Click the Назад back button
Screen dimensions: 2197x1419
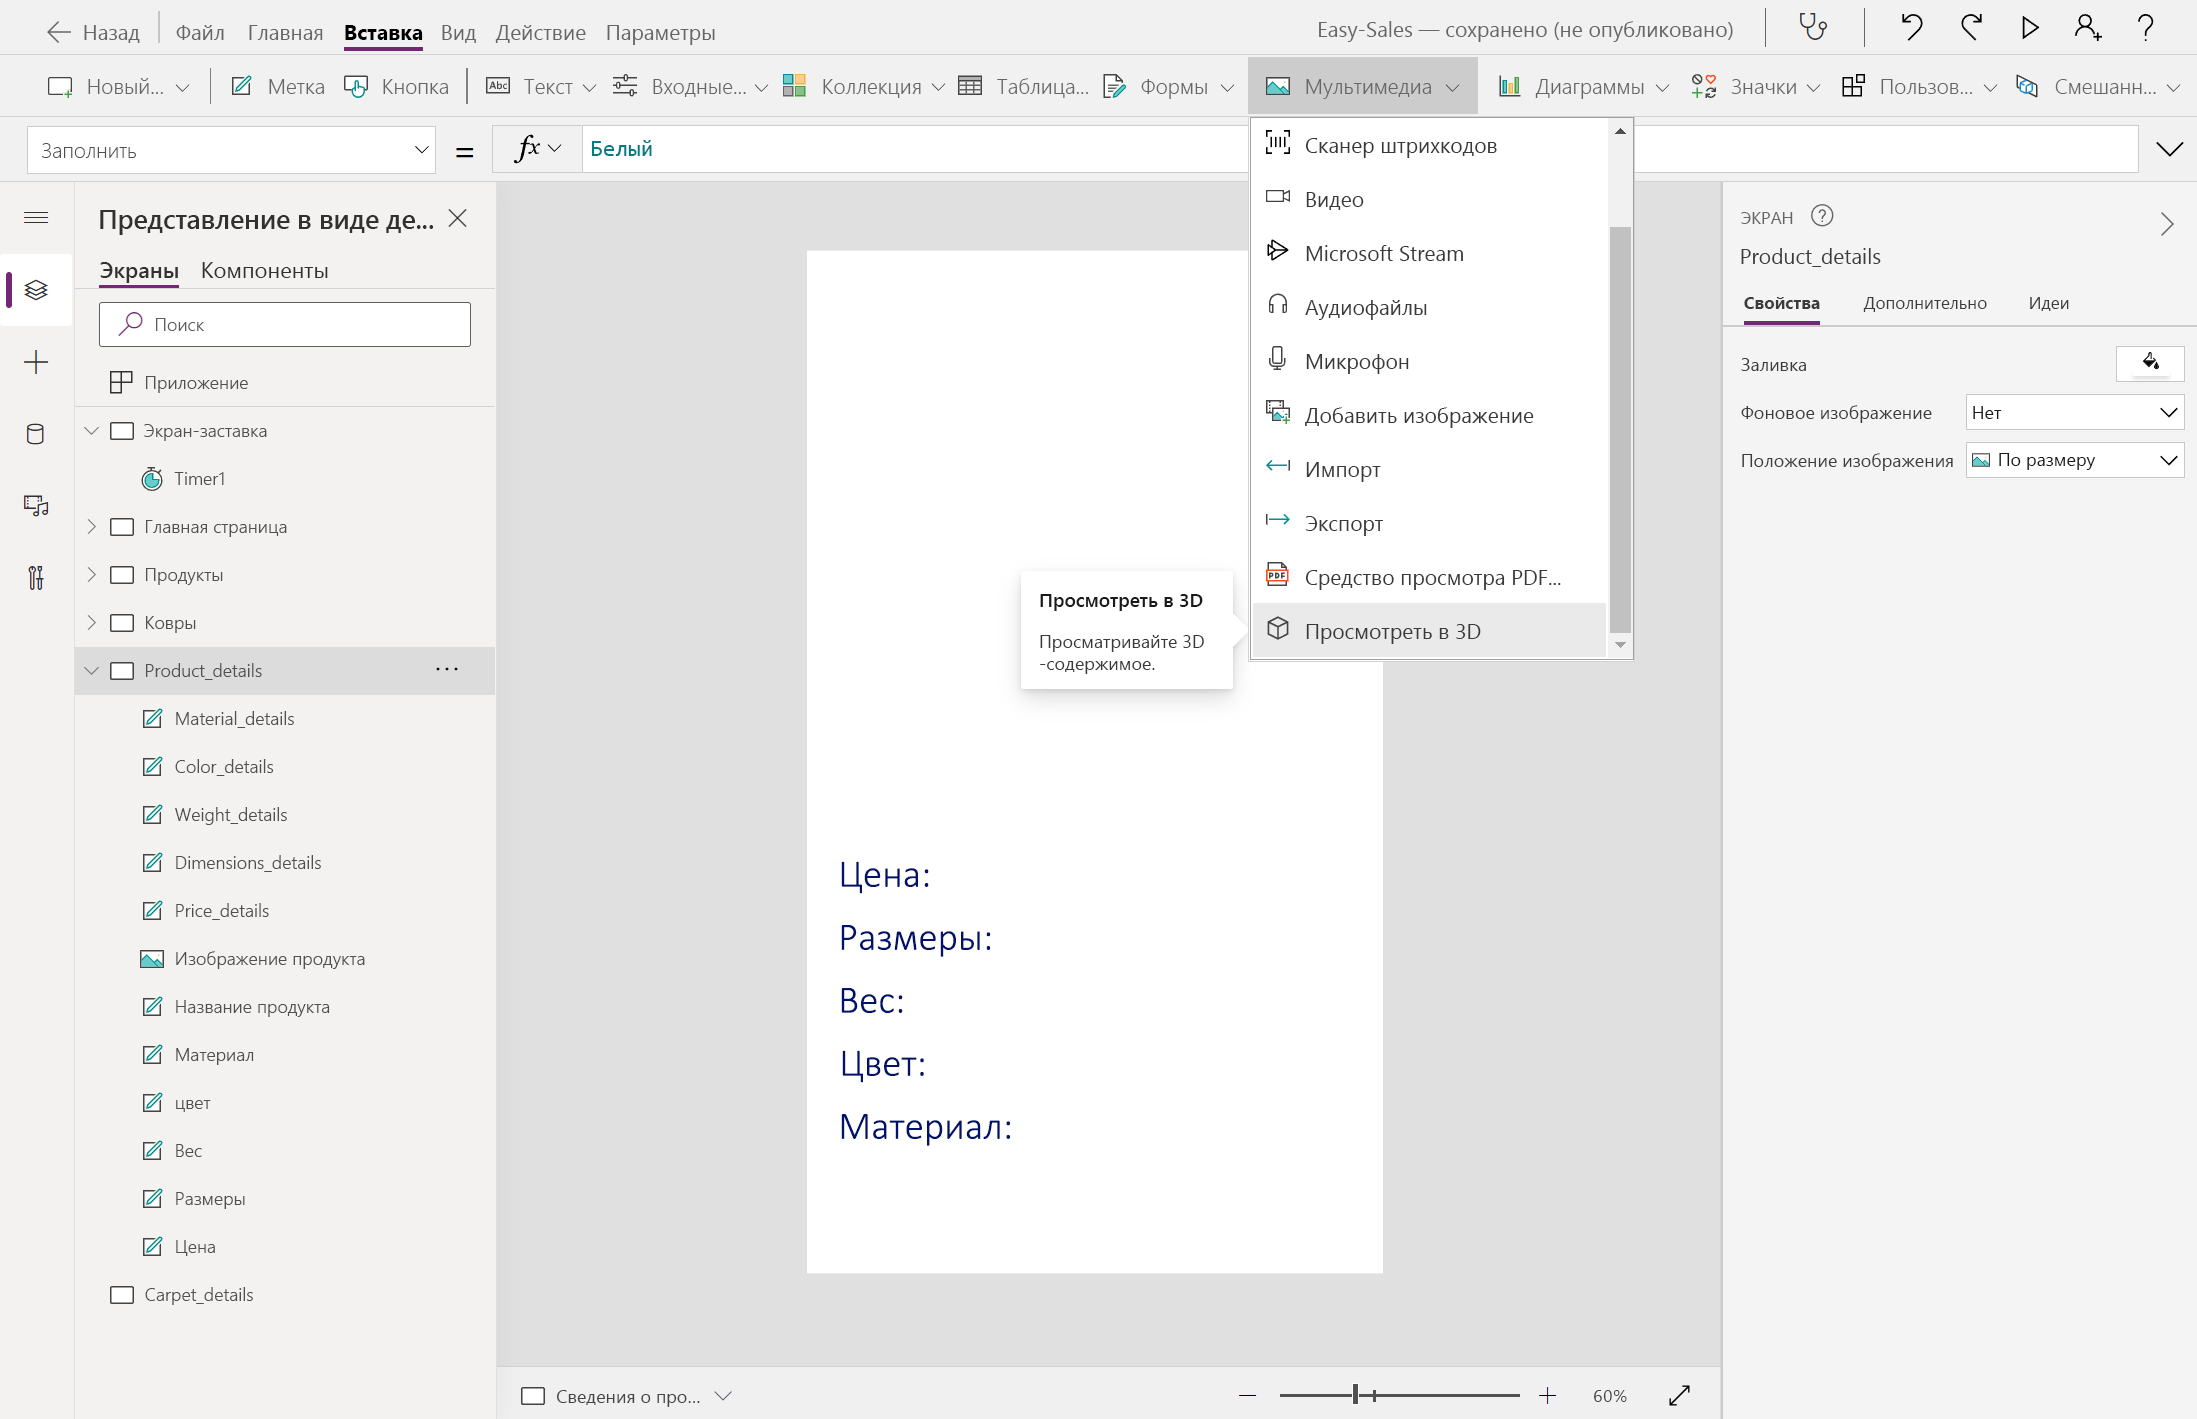[94, 32]
